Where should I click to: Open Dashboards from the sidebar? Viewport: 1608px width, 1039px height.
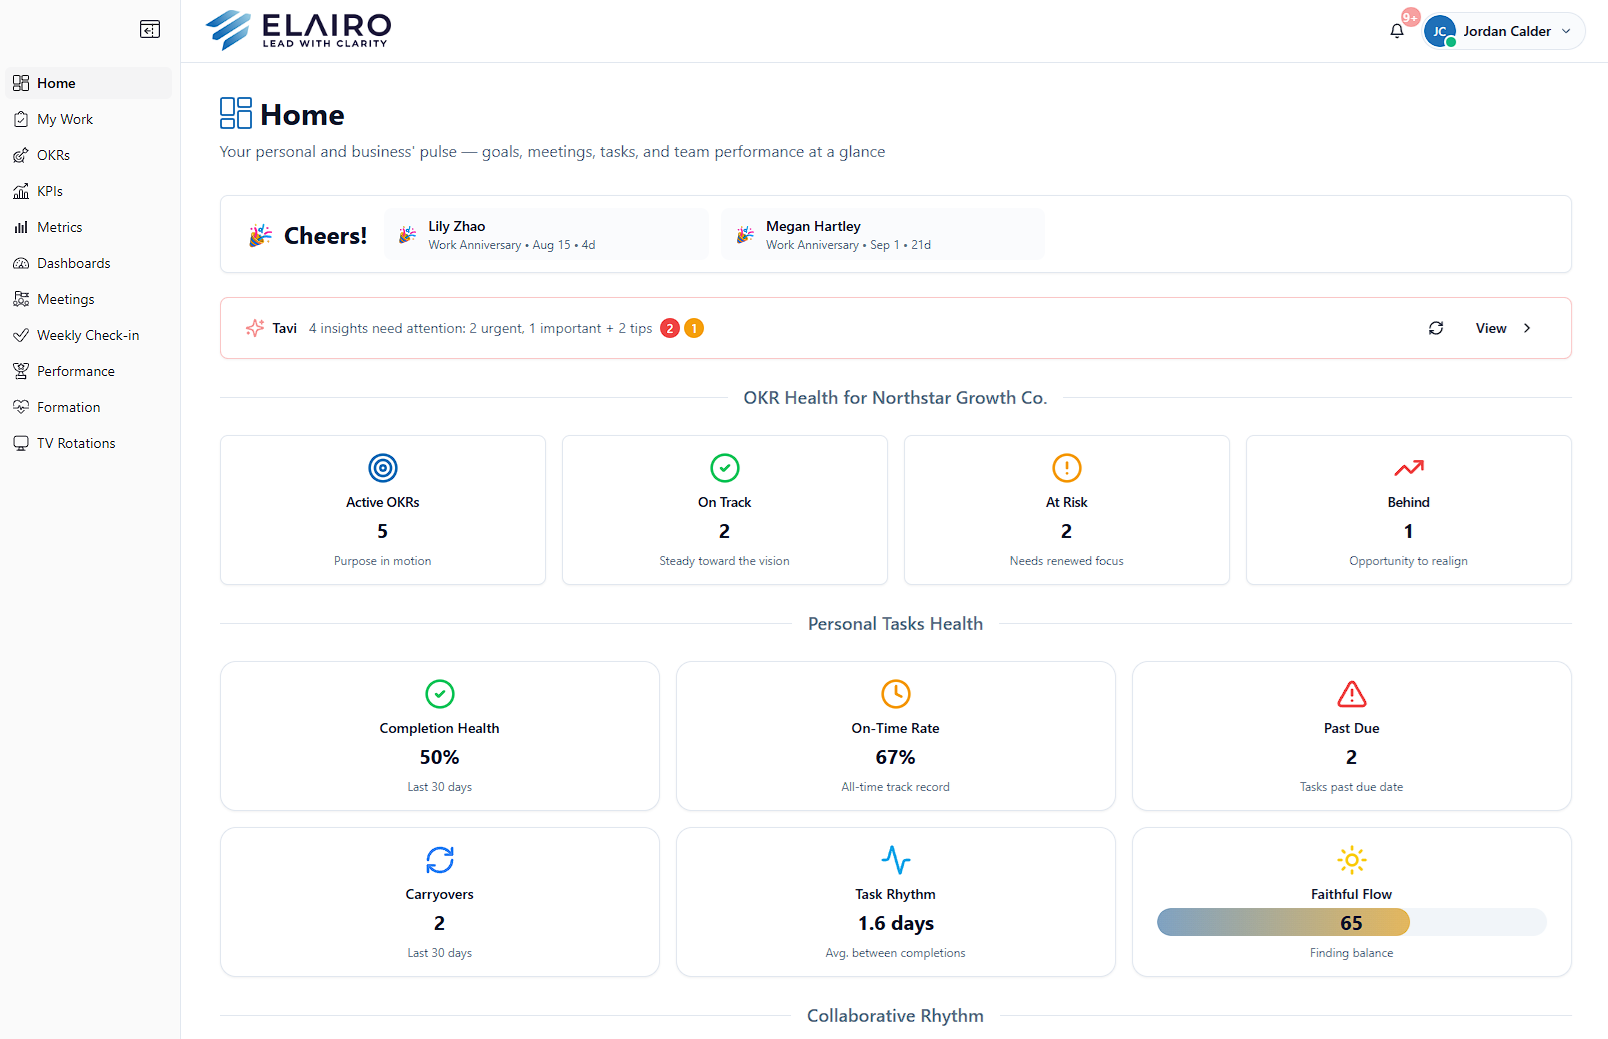(89, 263)
